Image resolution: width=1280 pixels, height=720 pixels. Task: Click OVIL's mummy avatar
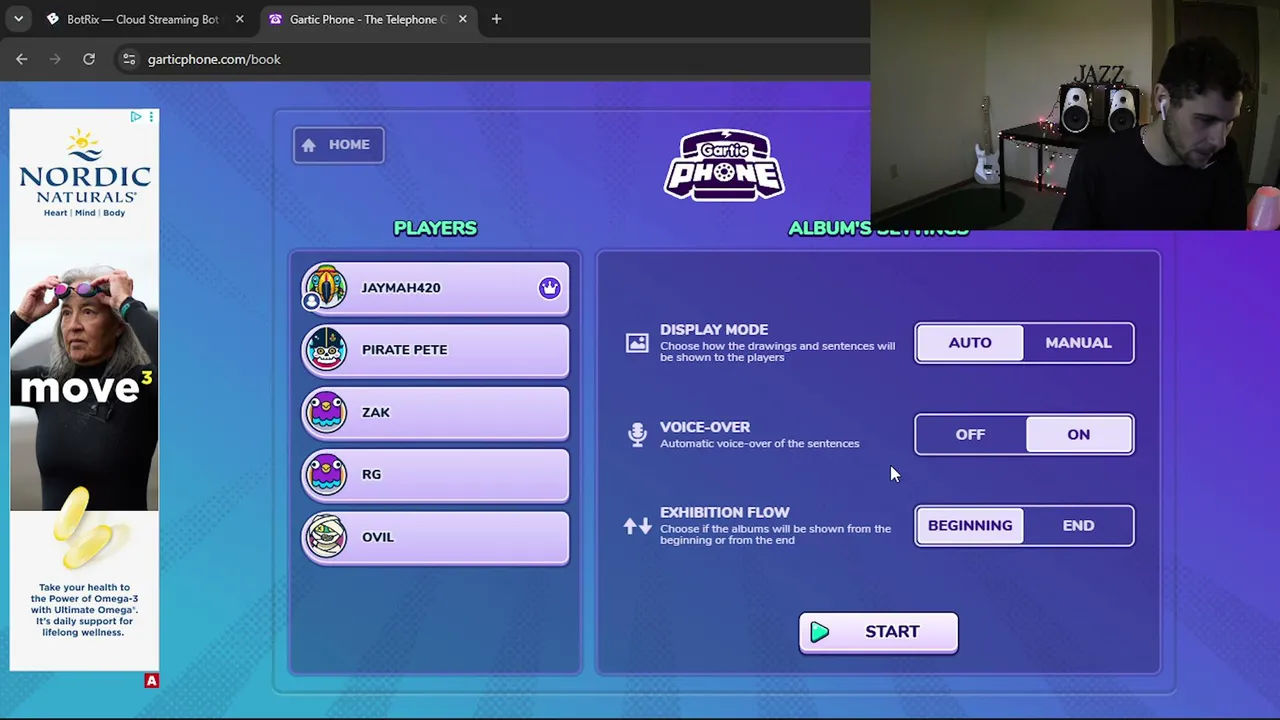click(326, 537)
